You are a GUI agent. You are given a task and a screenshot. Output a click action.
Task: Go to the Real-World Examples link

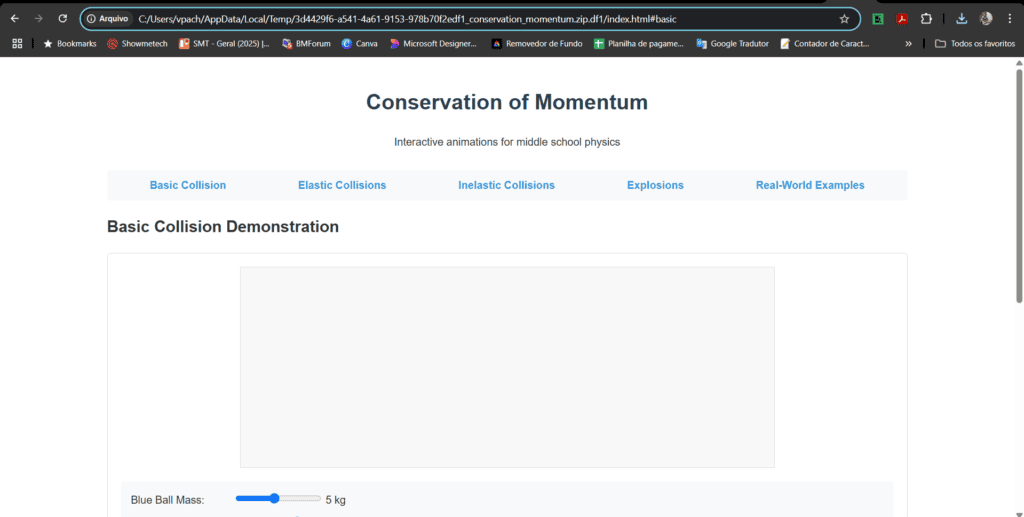point(810,185)
